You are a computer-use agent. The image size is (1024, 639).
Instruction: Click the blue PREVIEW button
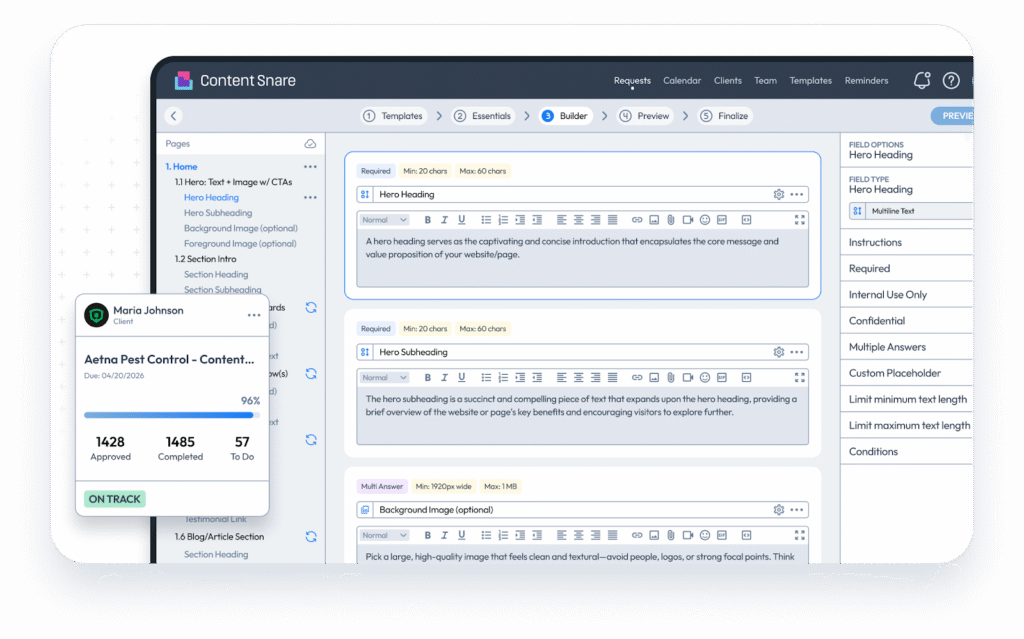tap(952, 116)
